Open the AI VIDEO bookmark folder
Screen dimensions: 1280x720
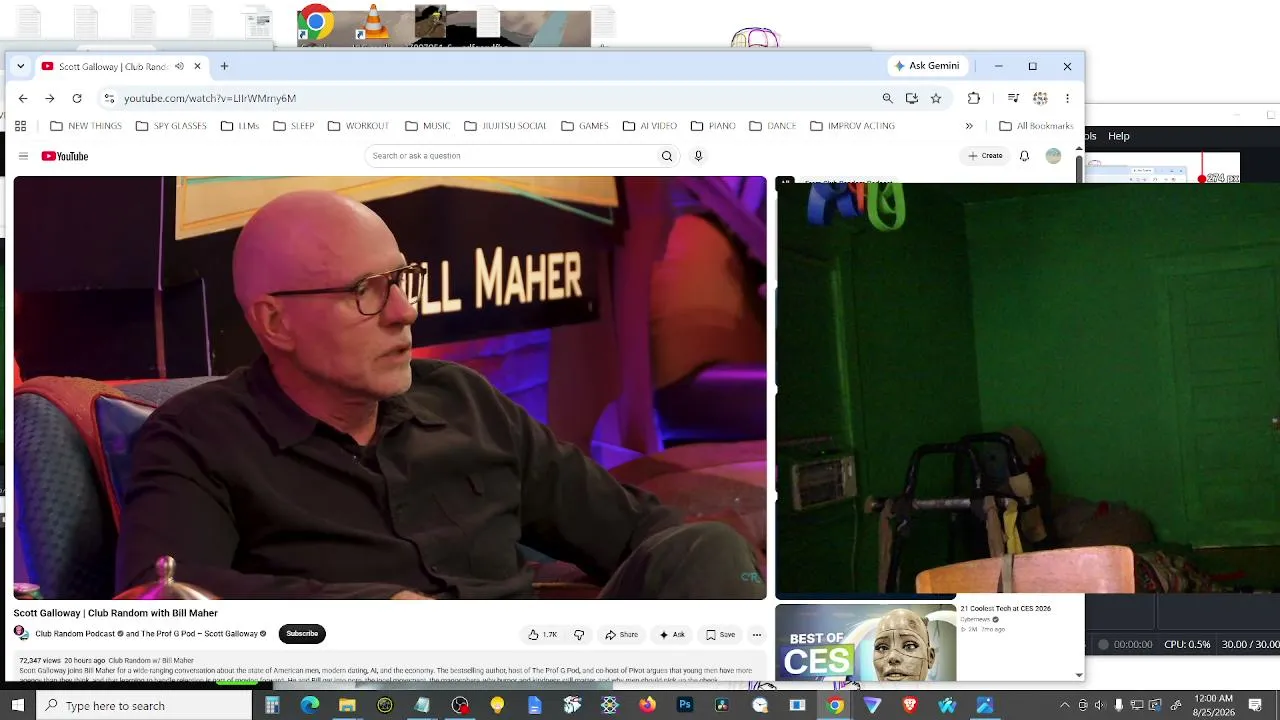[650, 126]
